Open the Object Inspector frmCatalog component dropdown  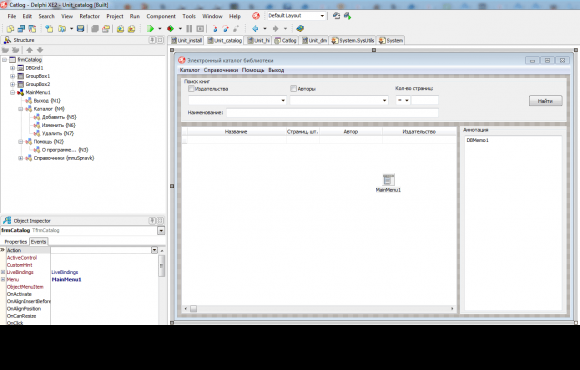coord(161,231)
